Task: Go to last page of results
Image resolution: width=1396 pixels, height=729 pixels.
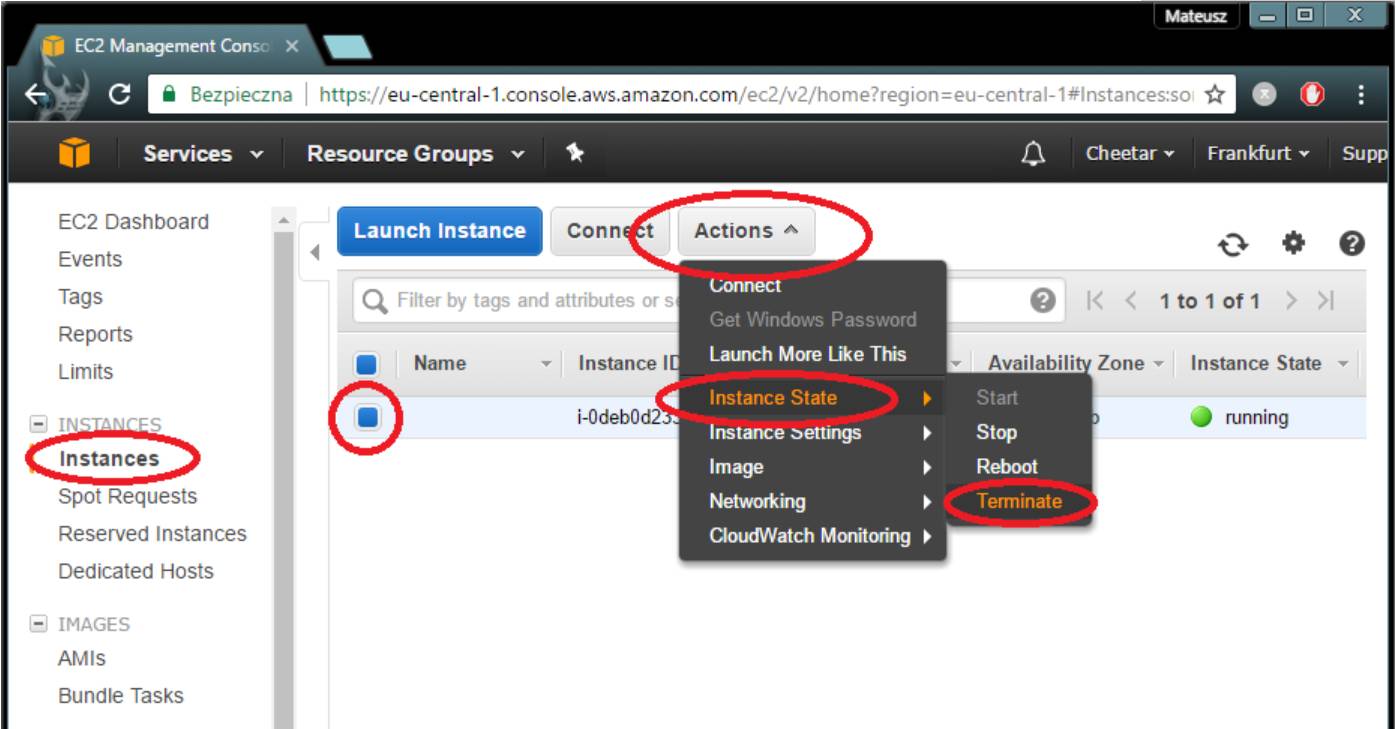Action: coord(1326,301)
